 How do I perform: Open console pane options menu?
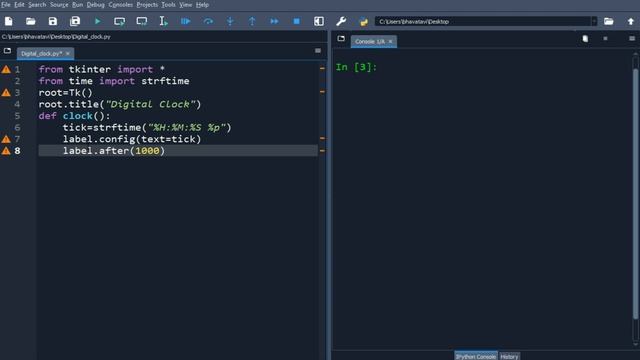[632, 38]
